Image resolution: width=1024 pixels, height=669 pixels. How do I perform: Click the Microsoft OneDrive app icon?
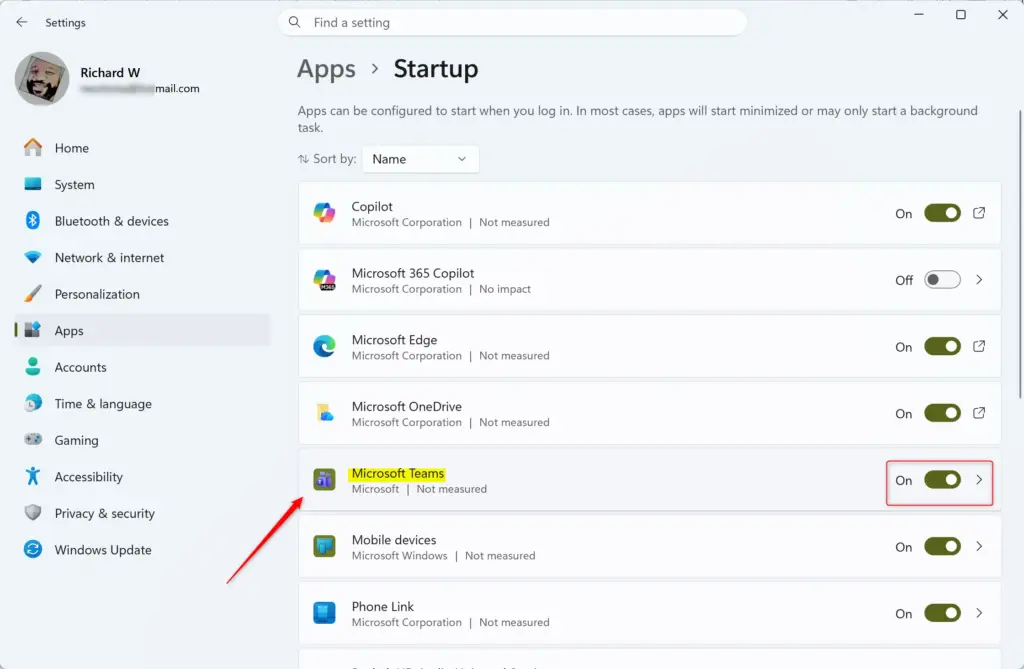tap(325, 413)
